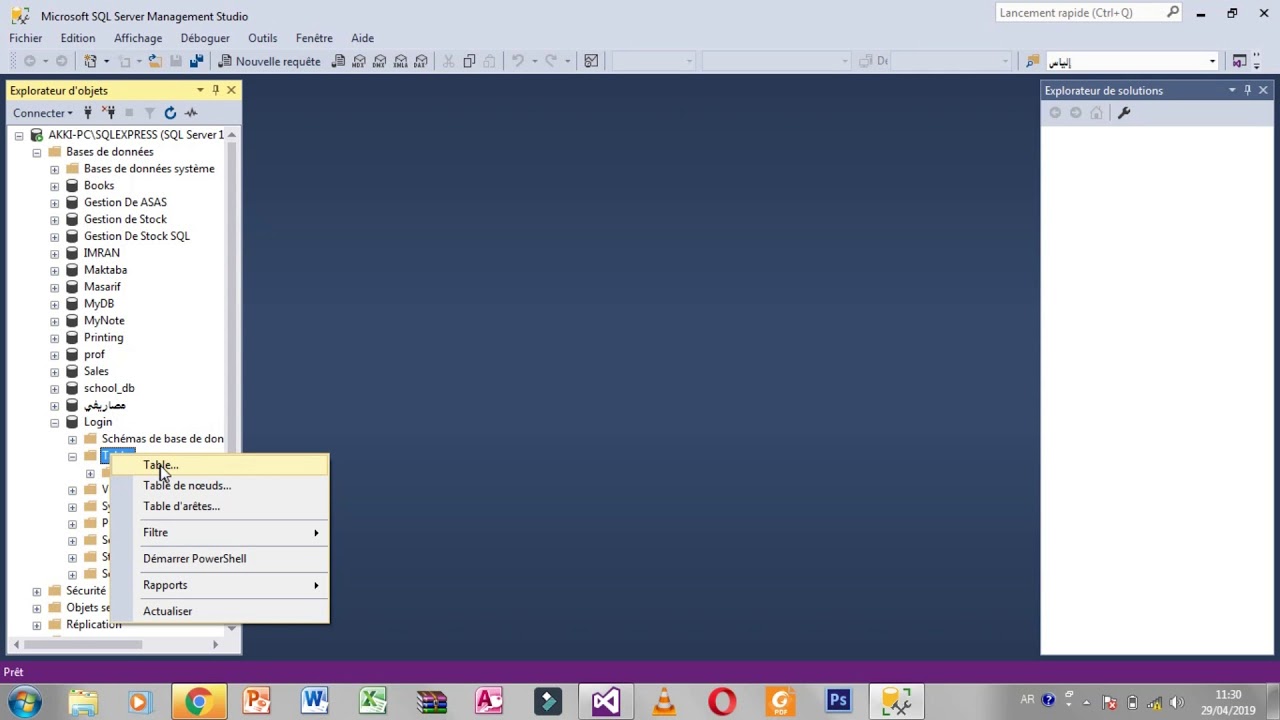Open the Fenêtre menu

pos(314,38)
